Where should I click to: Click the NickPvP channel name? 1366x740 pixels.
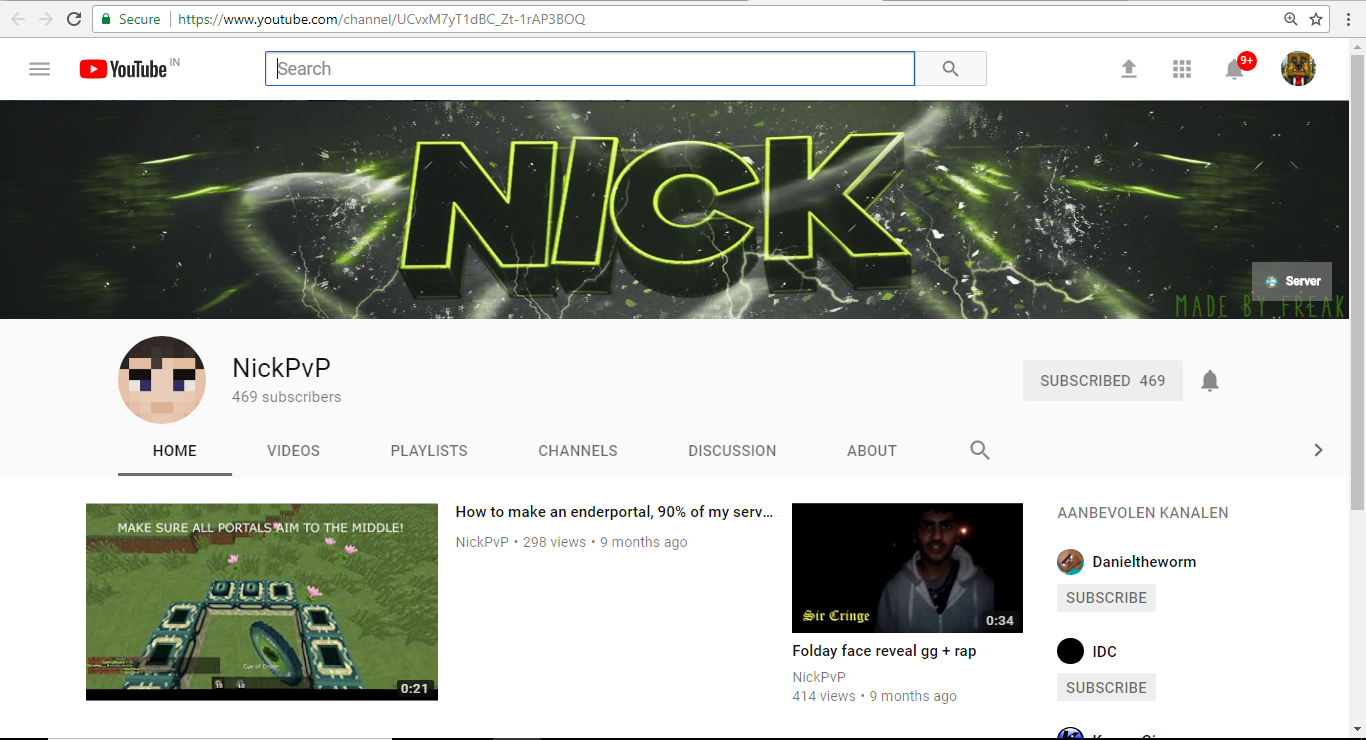[x=281, y=368]
